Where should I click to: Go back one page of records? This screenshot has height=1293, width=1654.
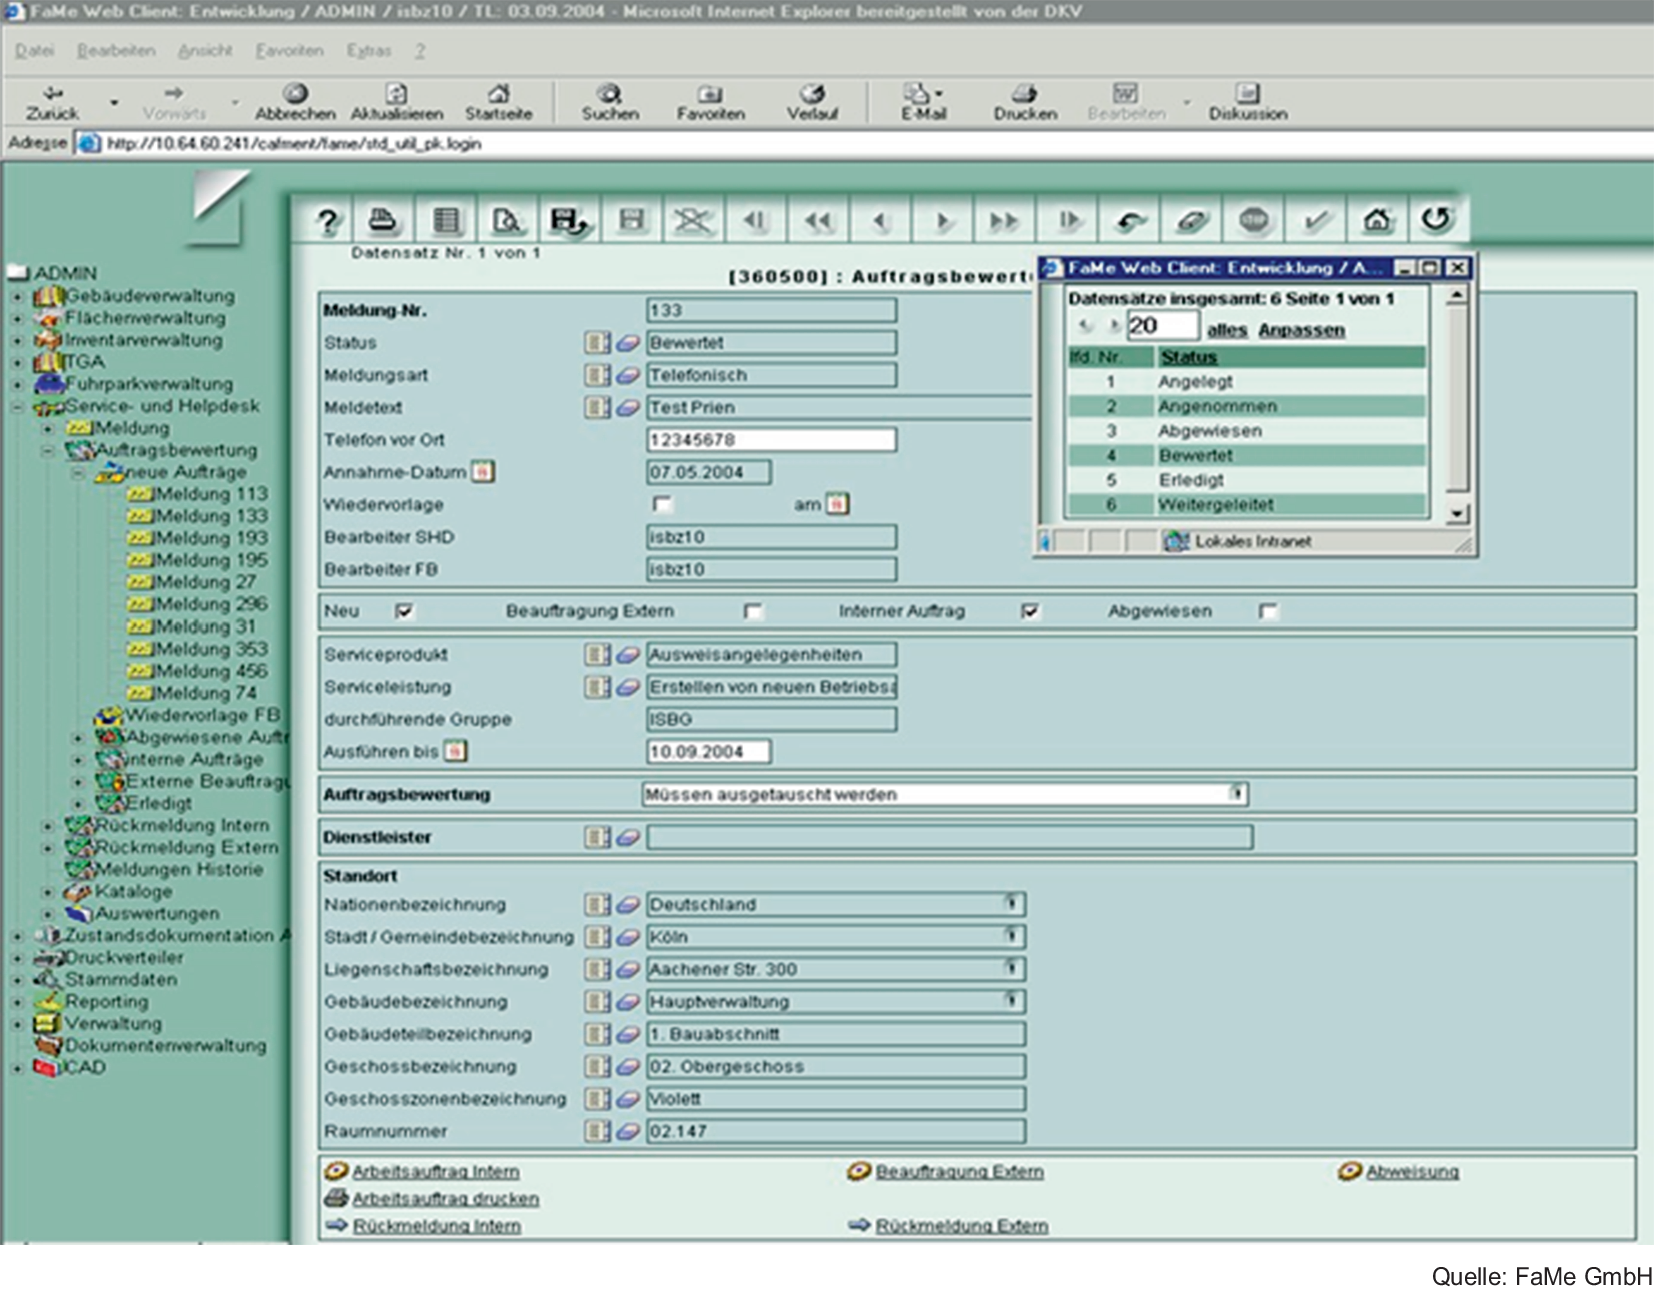(818, 220)
